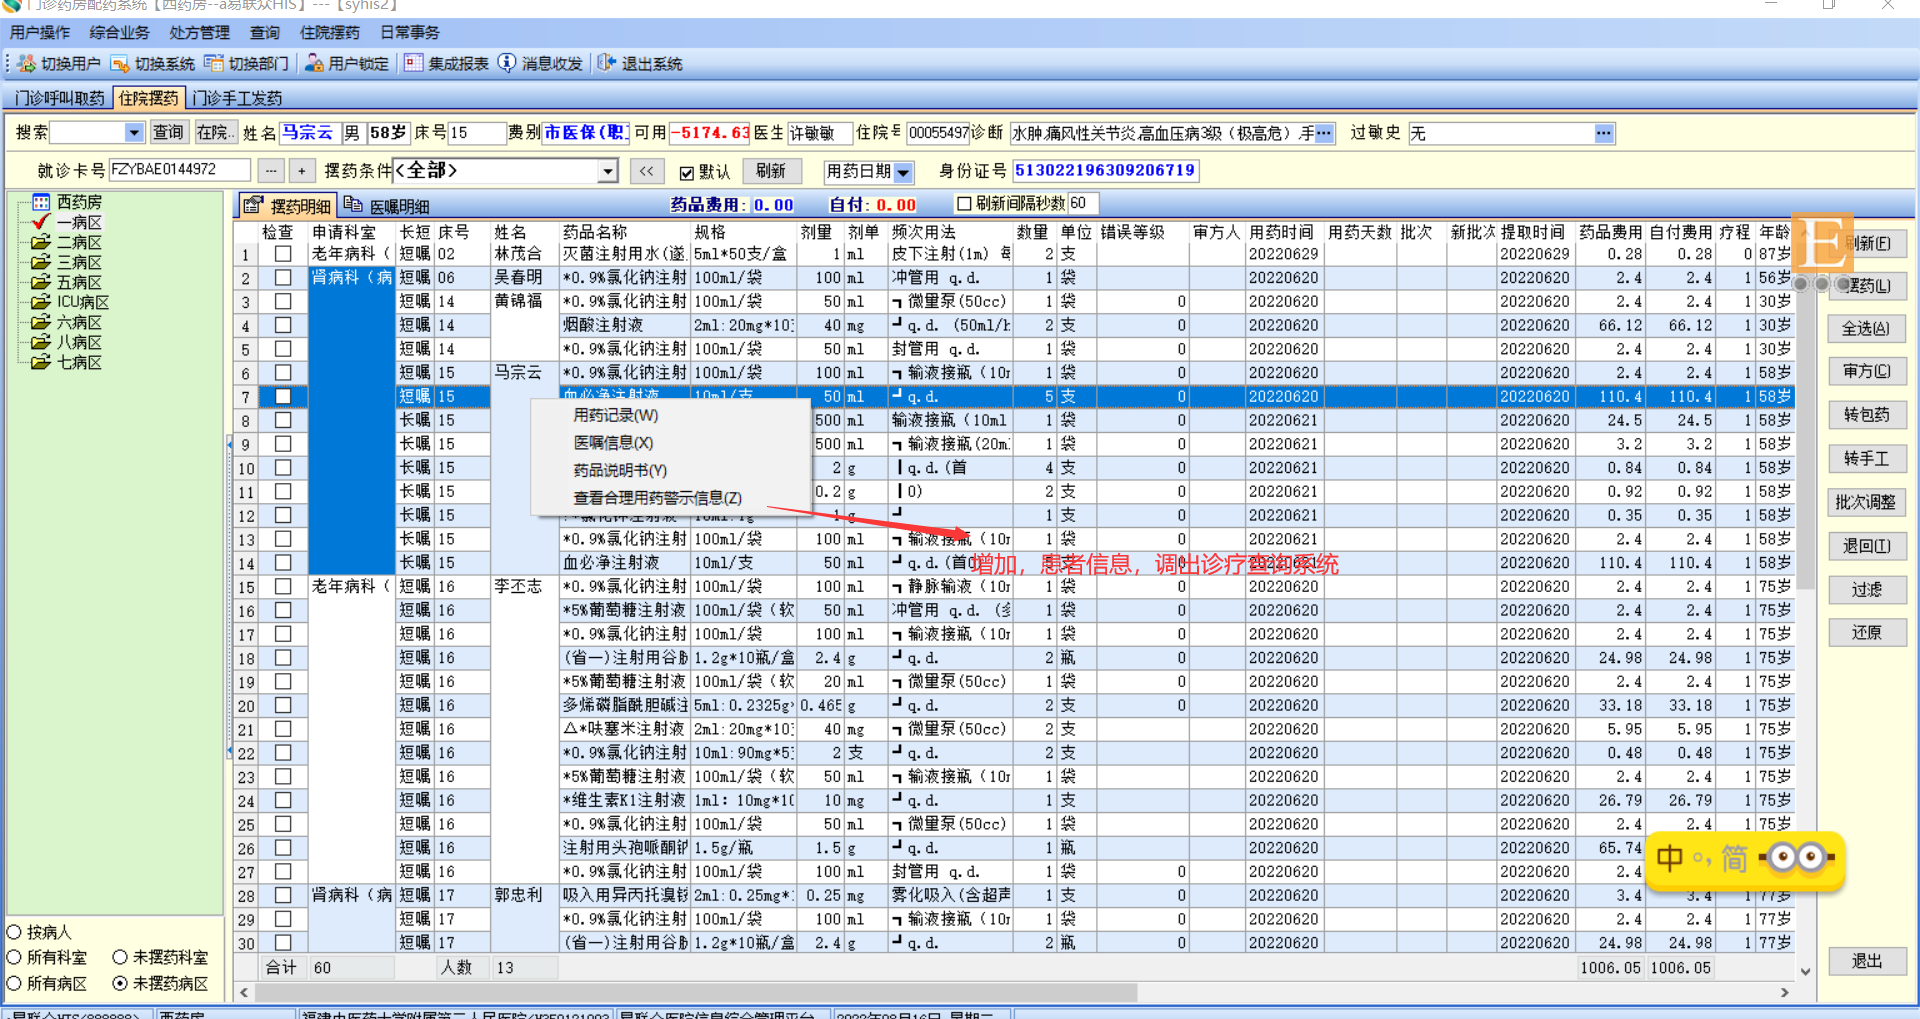This screenshot has width=1920, height=1019.
Task: Click the << collapse button
Action: click(x=647, y=171)
